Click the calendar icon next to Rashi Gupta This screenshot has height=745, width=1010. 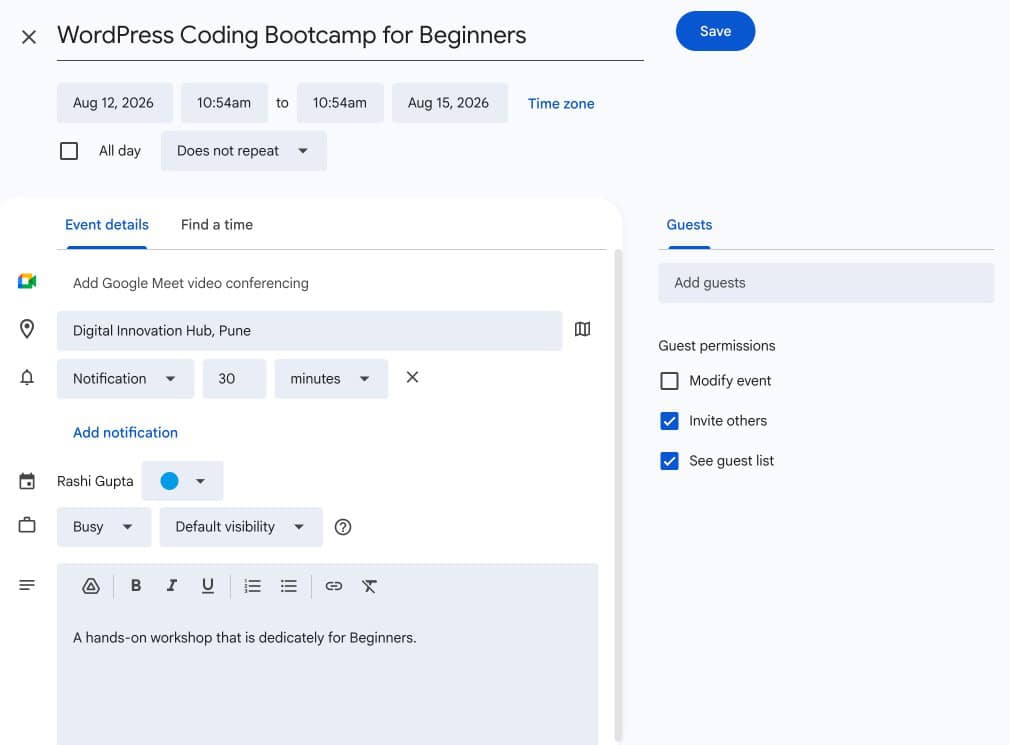click(x=27, y=481)
